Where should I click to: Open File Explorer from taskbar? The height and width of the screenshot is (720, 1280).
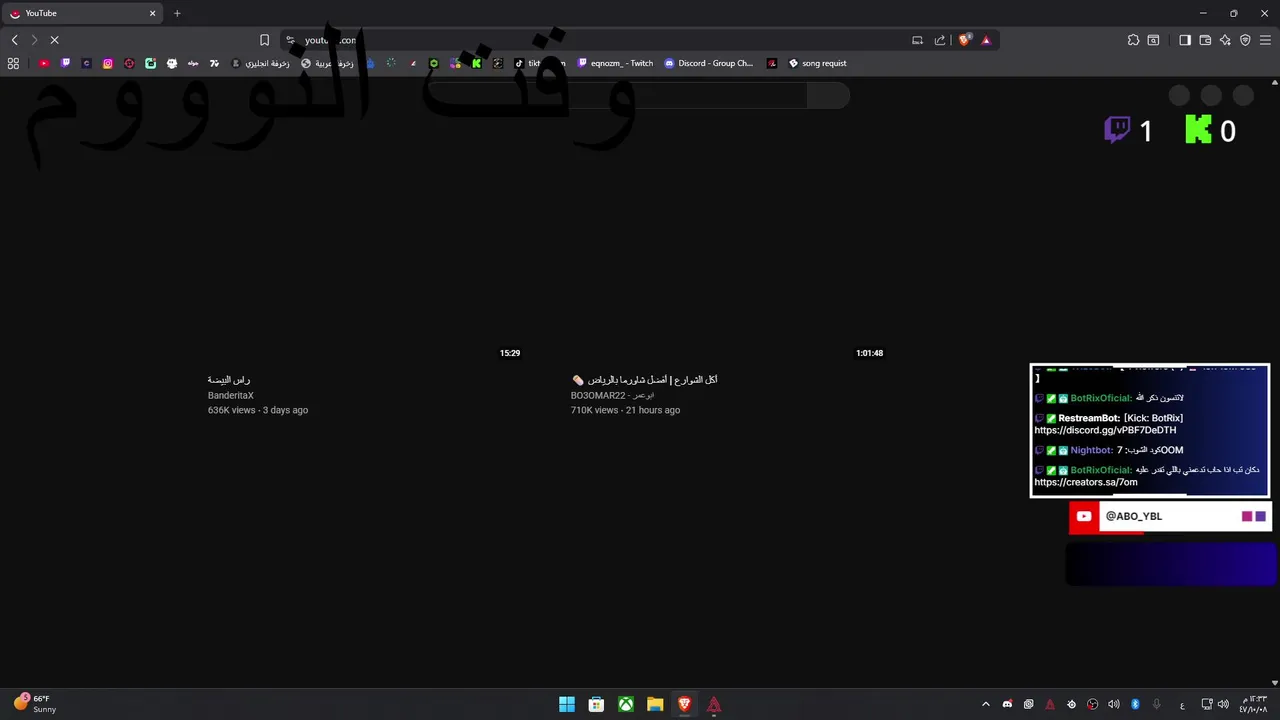click(x=655, y=704)
